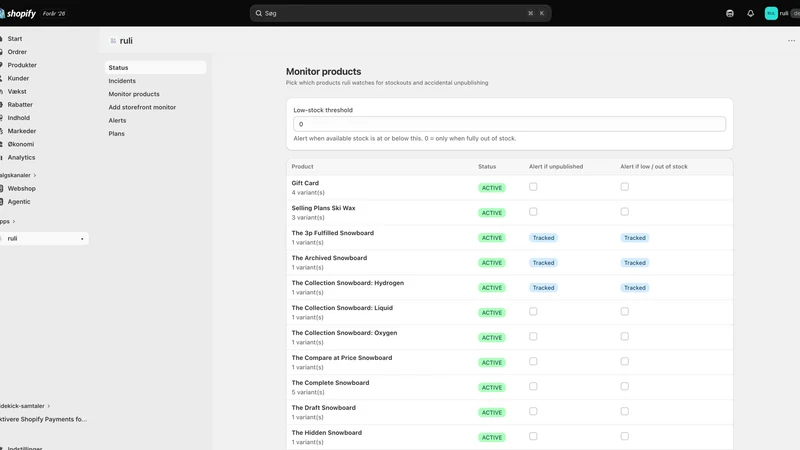Click unpublished Tracked badge for Archived Snowboard
The height and width of the screenshot is (450, 800).
[x=543, y=263]
